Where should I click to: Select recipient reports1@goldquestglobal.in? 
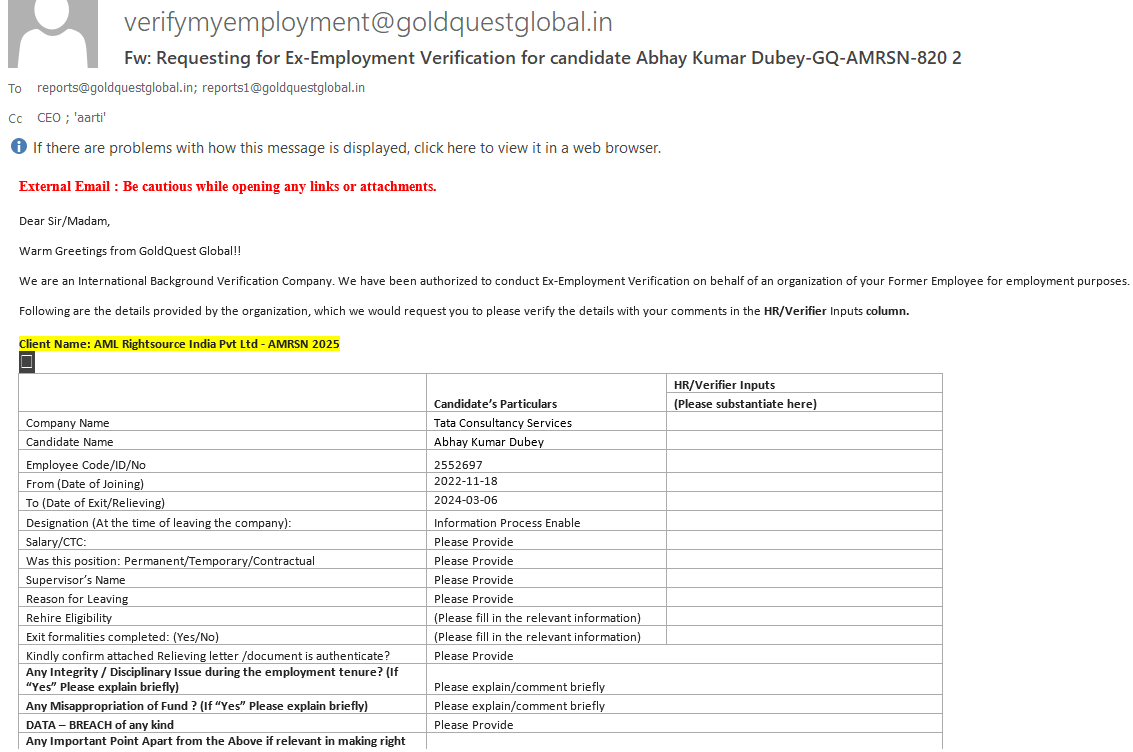tap(283, 87)
